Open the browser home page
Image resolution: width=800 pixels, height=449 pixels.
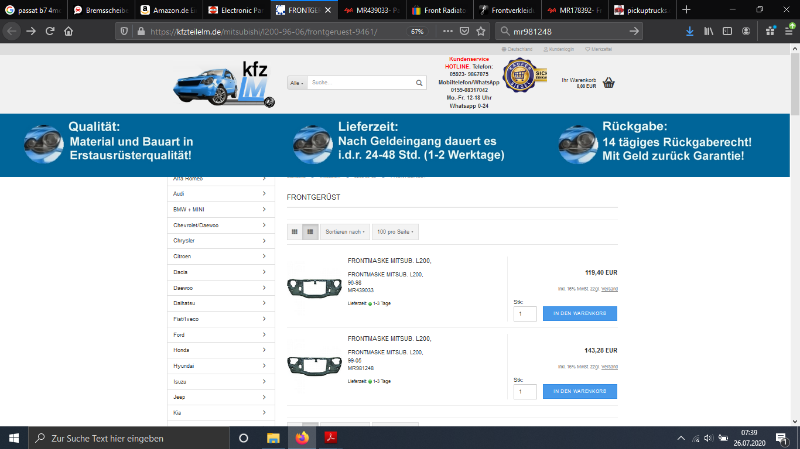click(68, 32)
